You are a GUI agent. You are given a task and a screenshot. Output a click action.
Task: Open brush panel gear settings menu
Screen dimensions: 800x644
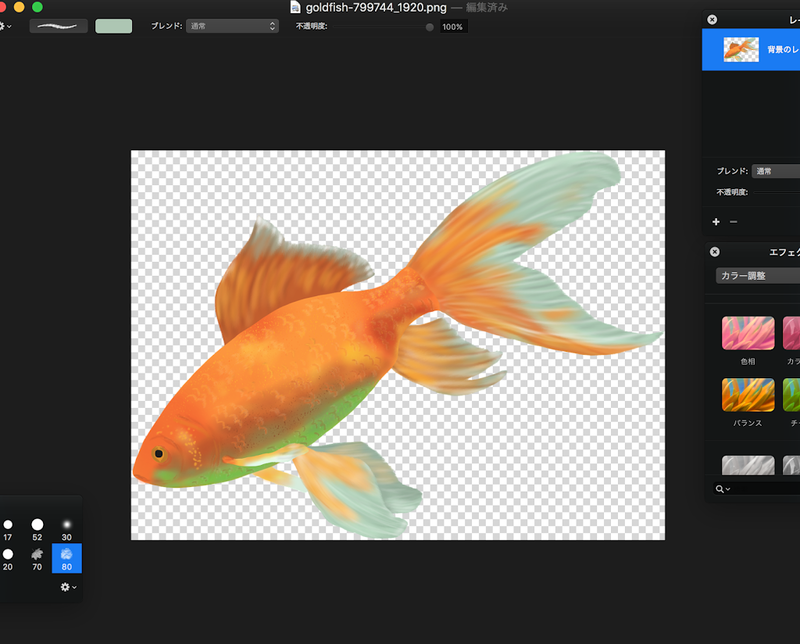coord(68,587)
